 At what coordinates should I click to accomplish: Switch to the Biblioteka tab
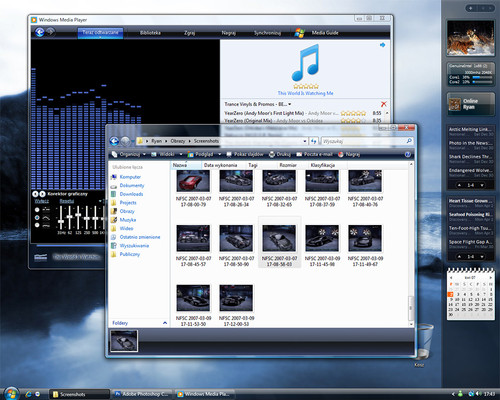point(150,33)
